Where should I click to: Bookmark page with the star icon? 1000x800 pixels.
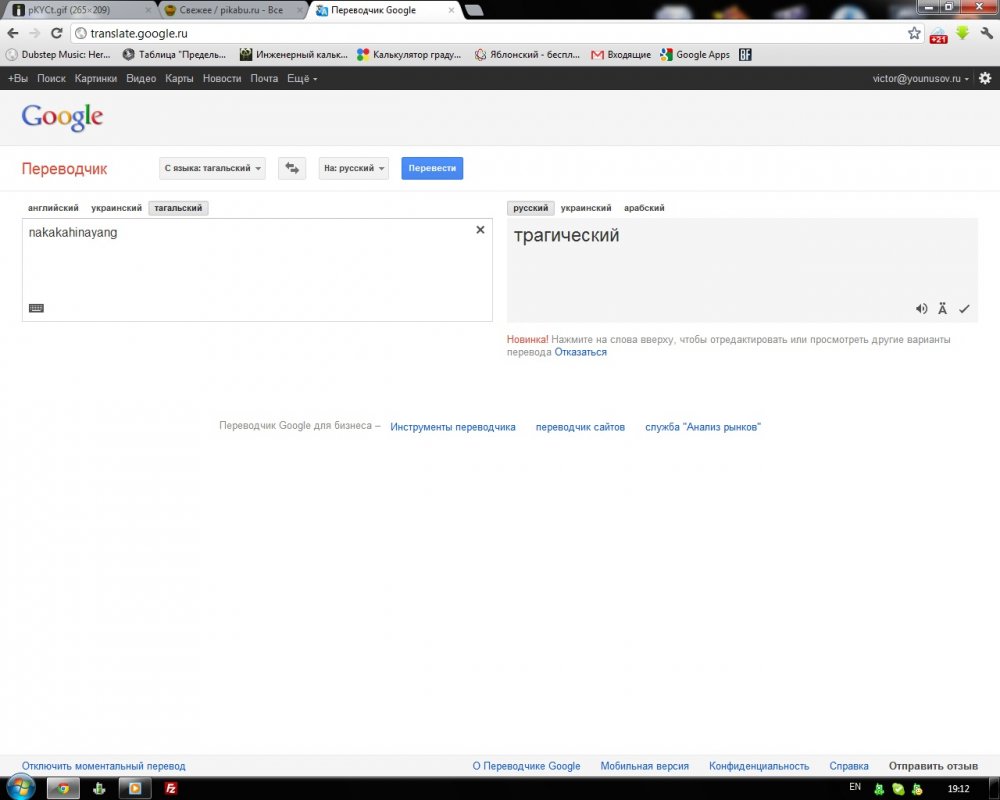point(914,33)
